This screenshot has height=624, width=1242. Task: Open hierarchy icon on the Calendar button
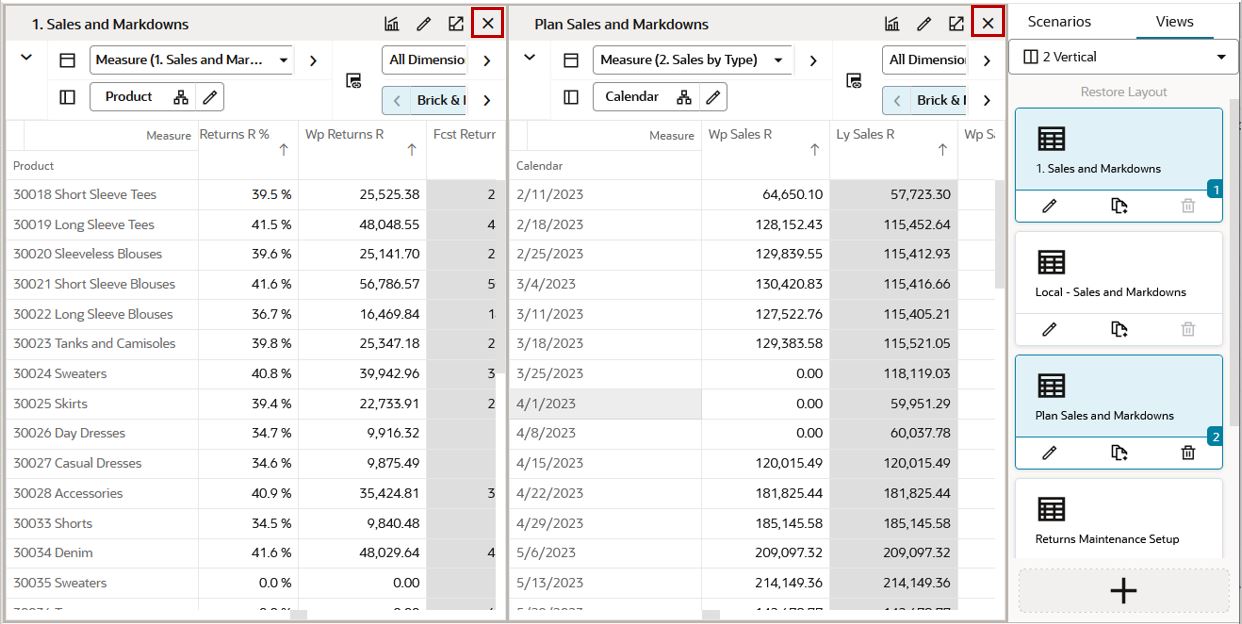[684, 97]
